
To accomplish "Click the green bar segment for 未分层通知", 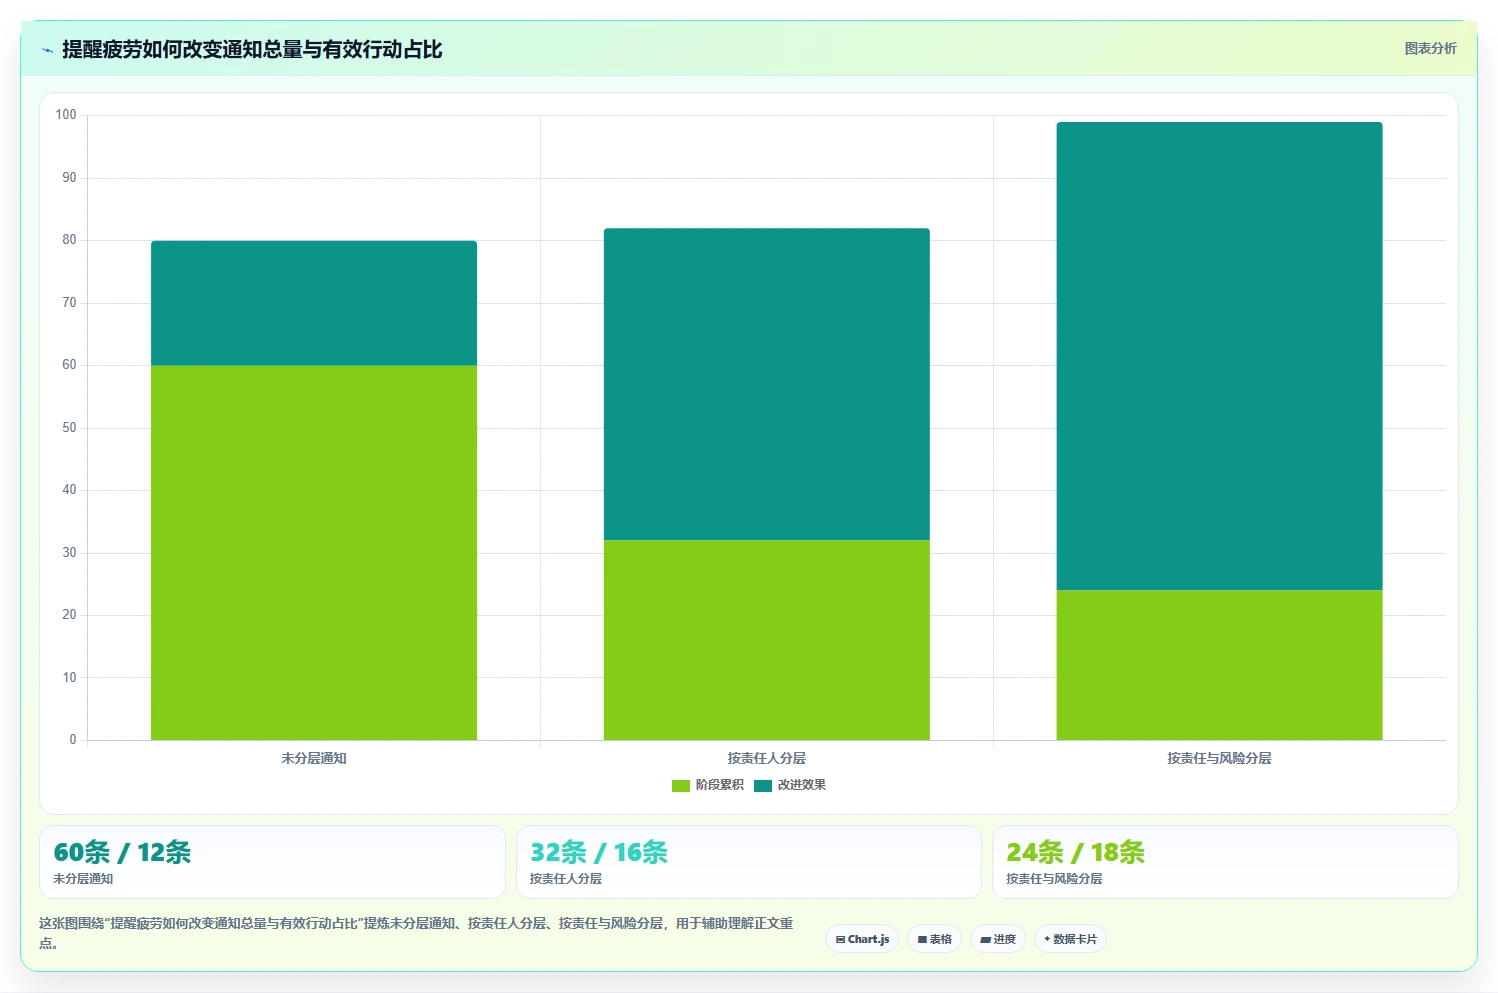I will pyautogui.click(x=314, y=552).
